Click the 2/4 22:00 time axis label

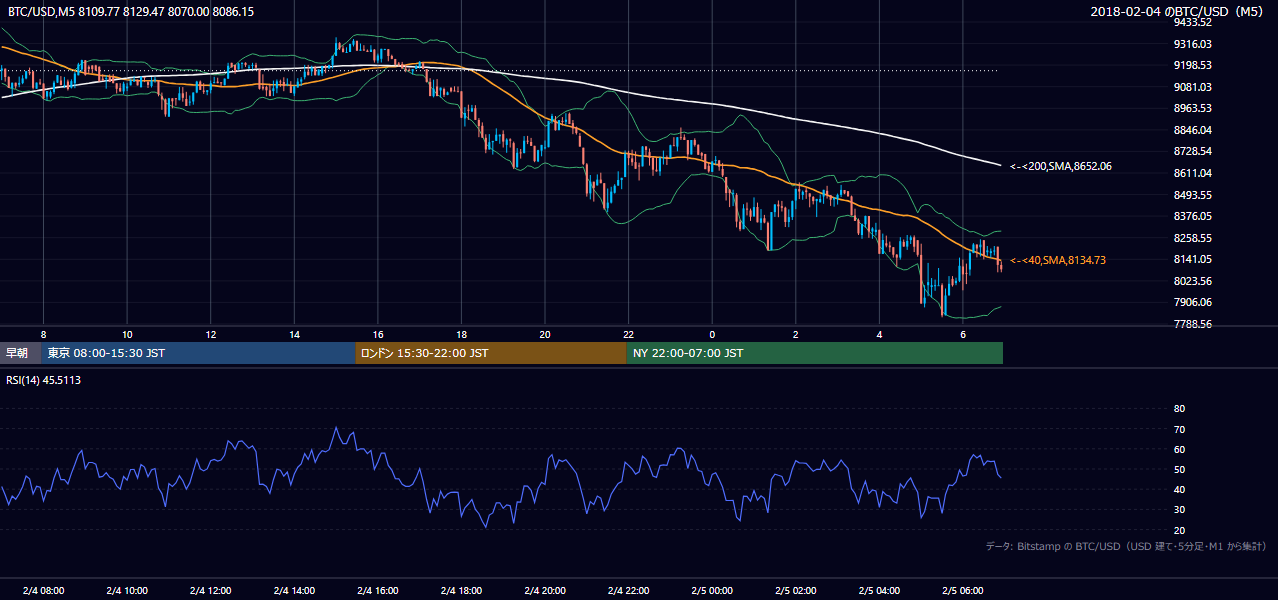click(629, 590)
